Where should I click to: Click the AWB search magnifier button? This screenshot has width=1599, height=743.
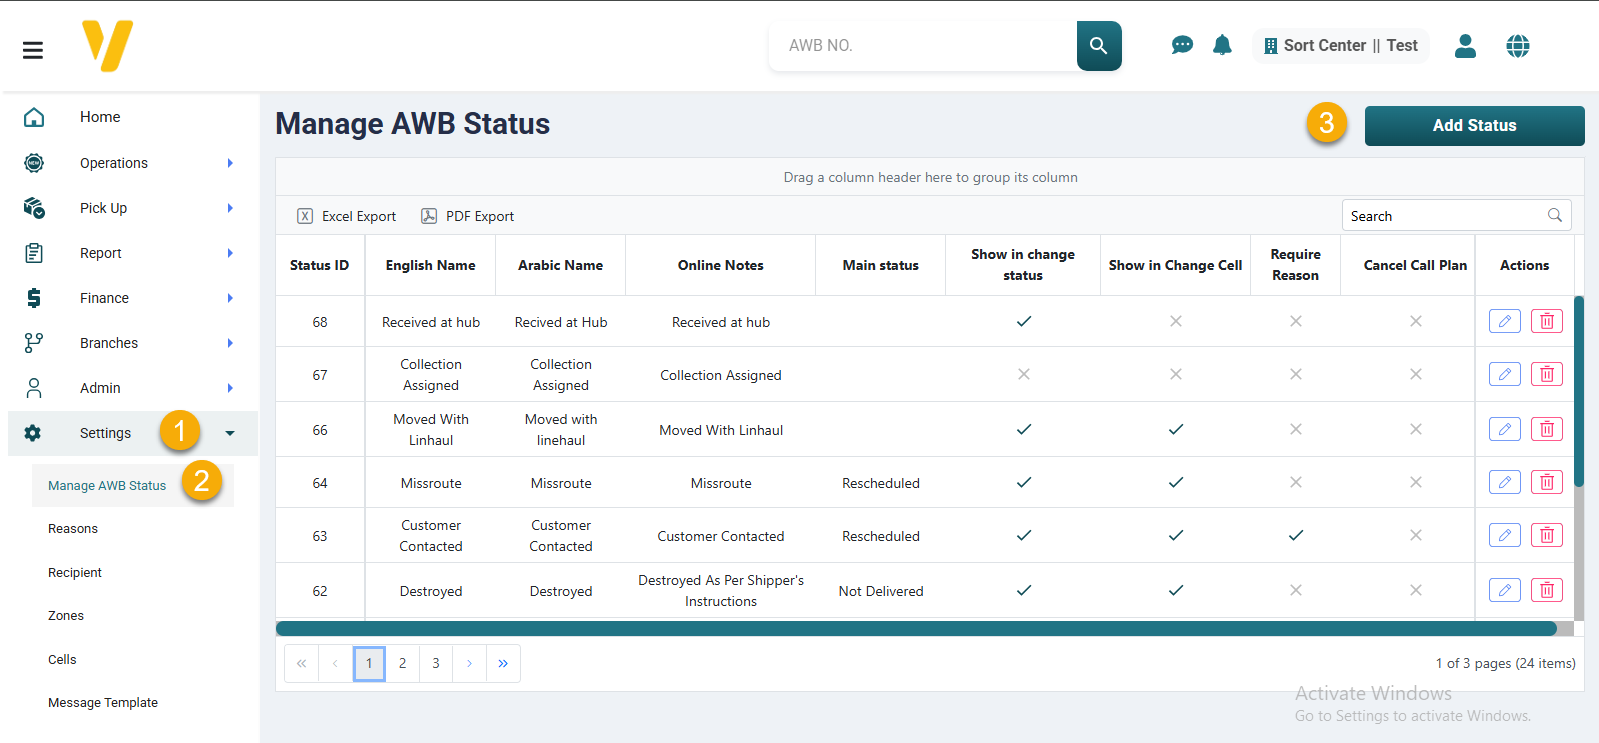[x=1099, y=46]
